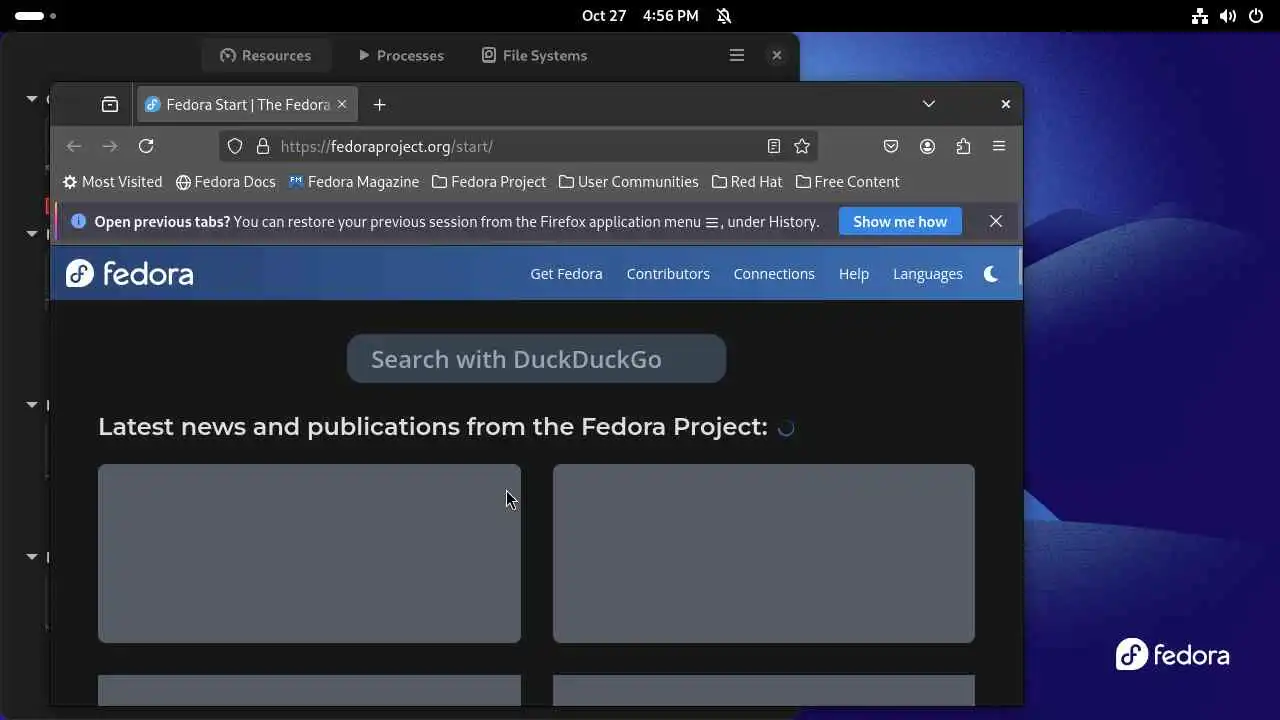
Task: Click the Fedora logo in page header
Action: point(129,273)
